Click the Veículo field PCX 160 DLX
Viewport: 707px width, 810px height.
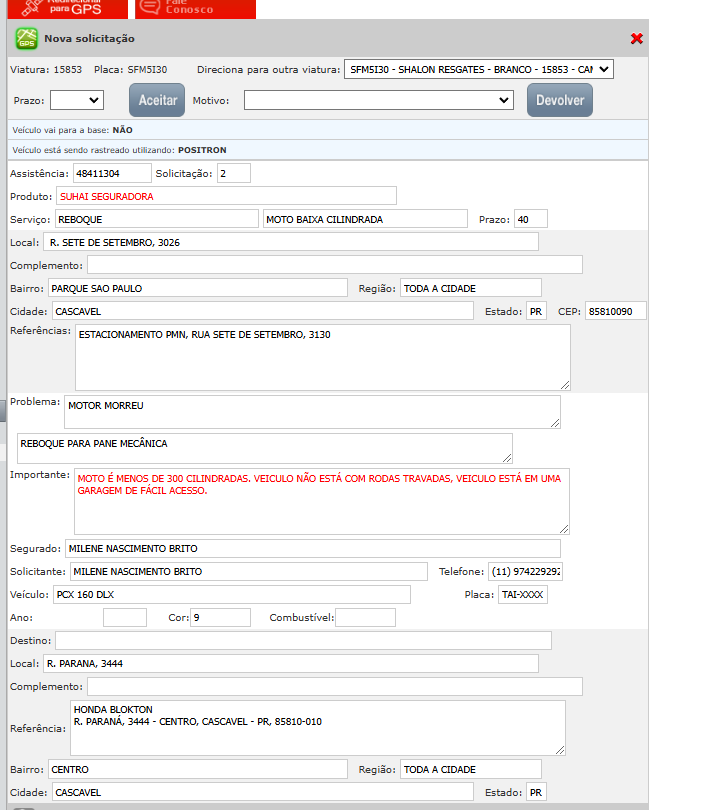click(232, 594)
